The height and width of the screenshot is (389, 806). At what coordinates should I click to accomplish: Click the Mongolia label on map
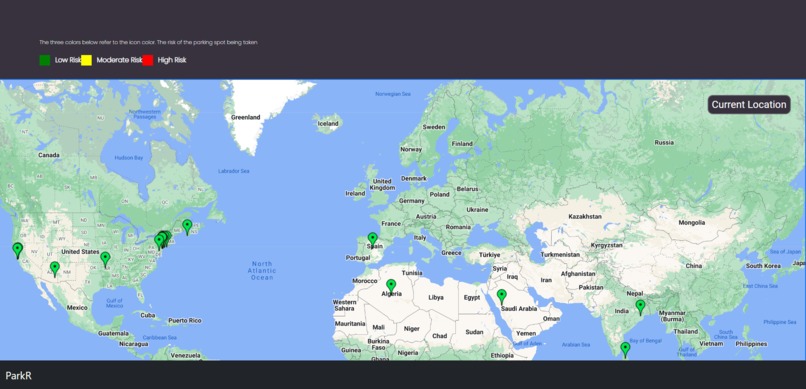(692, 223)
